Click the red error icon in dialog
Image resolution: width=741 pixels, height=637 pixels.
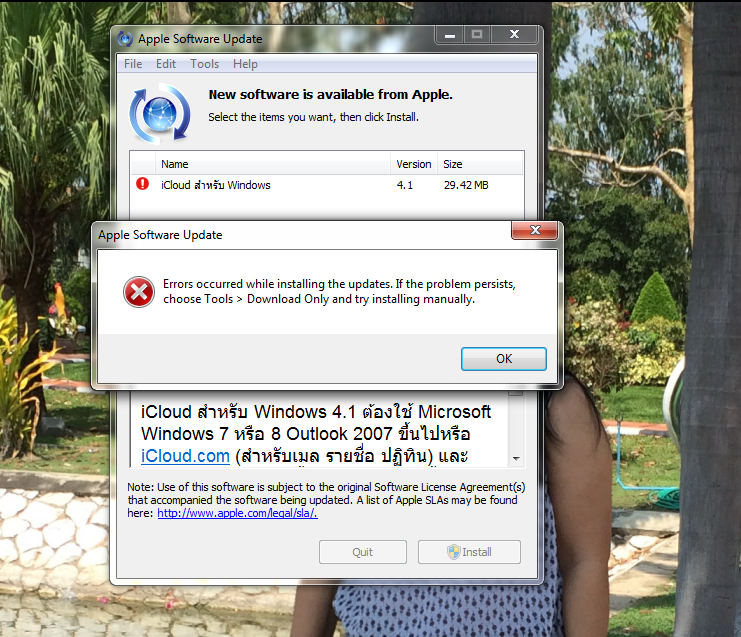pos(138,292)
